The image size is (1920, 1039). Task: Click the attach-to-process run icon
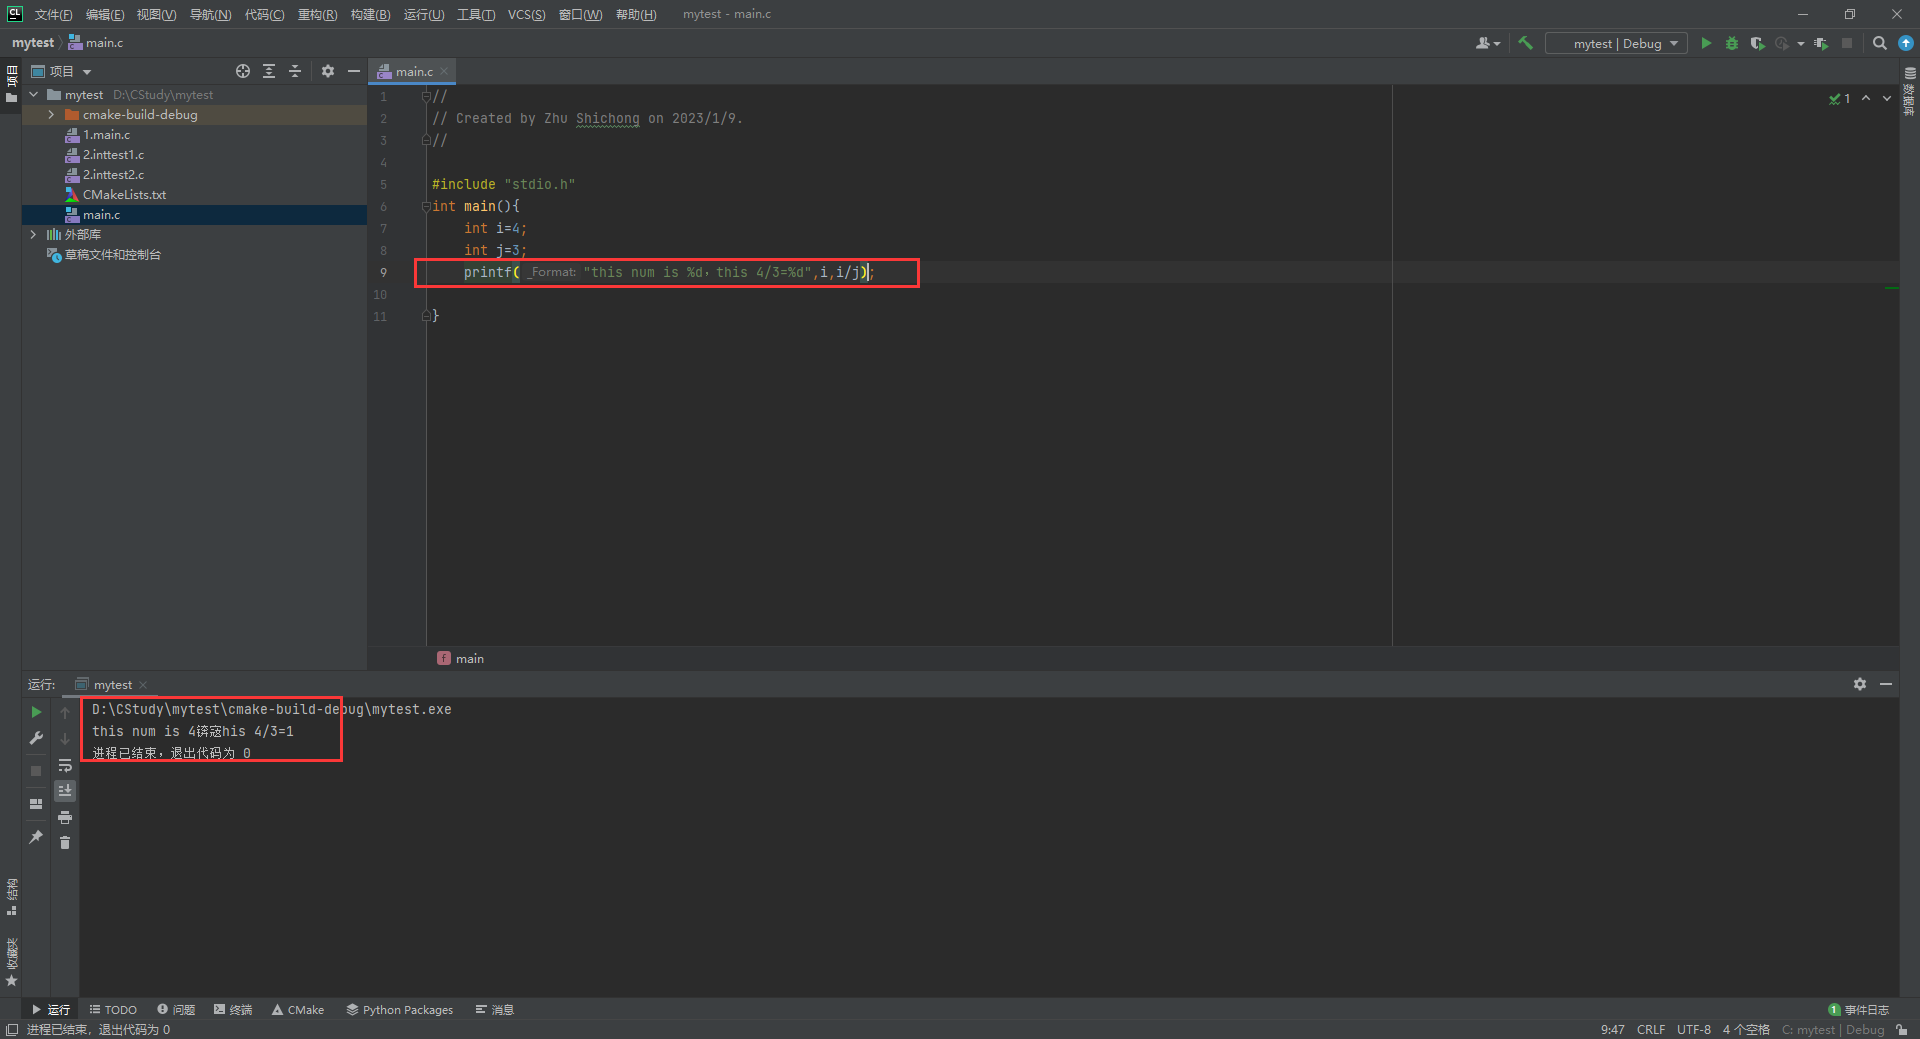pos(1821,43)
